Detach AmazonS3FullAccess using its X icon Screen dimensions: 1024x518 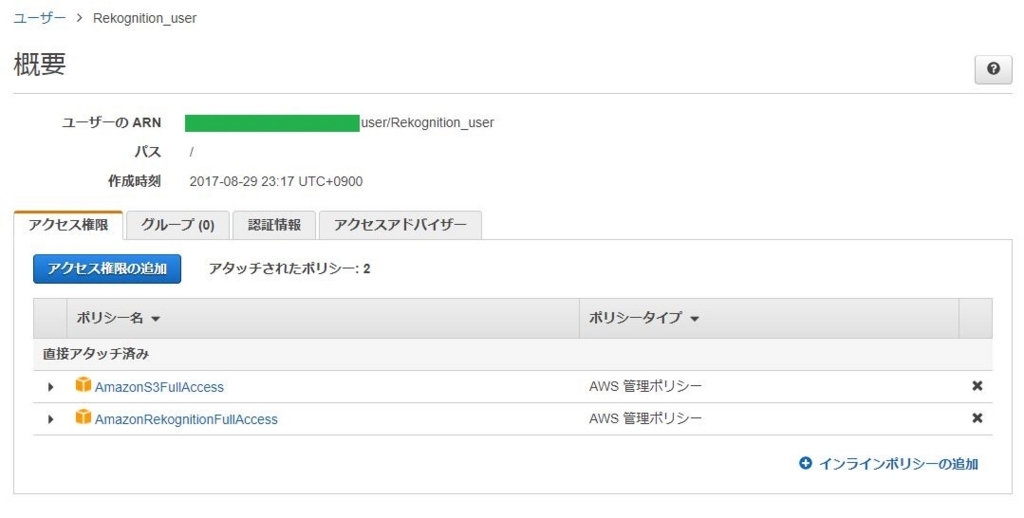pos(977,385)
